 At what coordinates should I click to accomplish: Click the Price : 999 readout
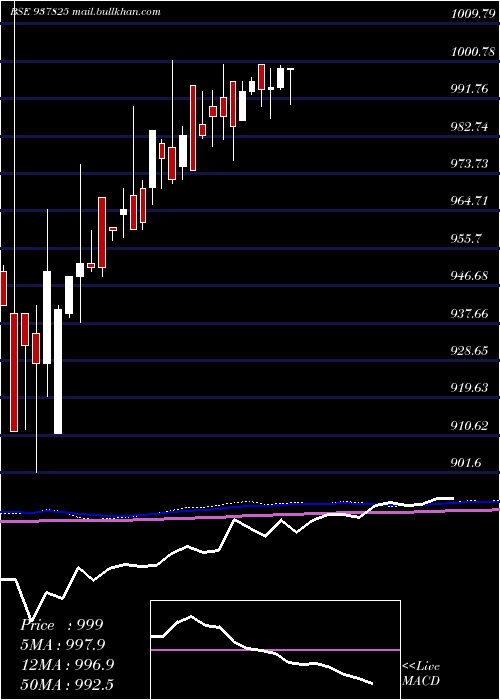pyautogui.click(x=62, y=625)
